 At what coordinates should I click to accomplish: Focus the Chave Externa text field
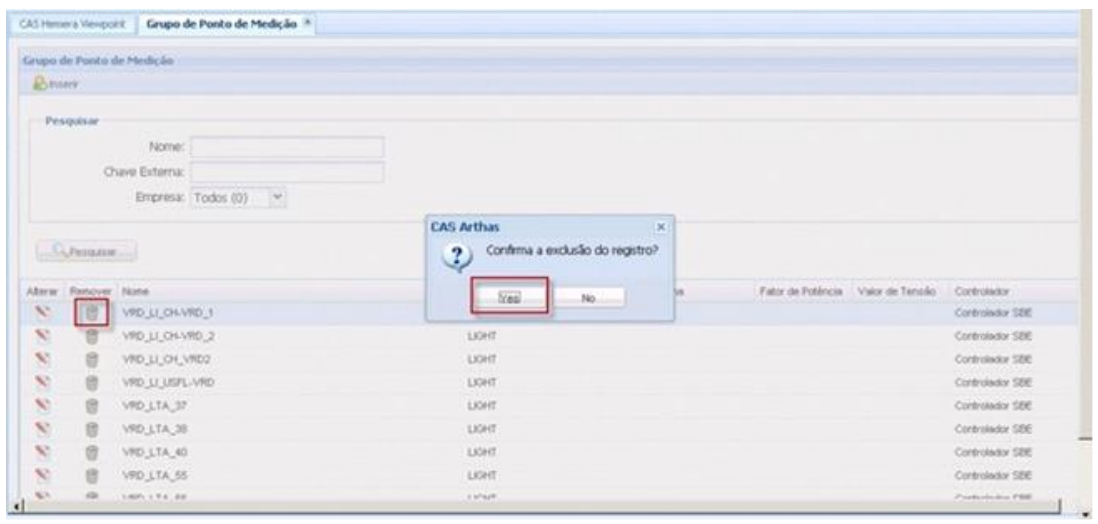pos(287,173)
